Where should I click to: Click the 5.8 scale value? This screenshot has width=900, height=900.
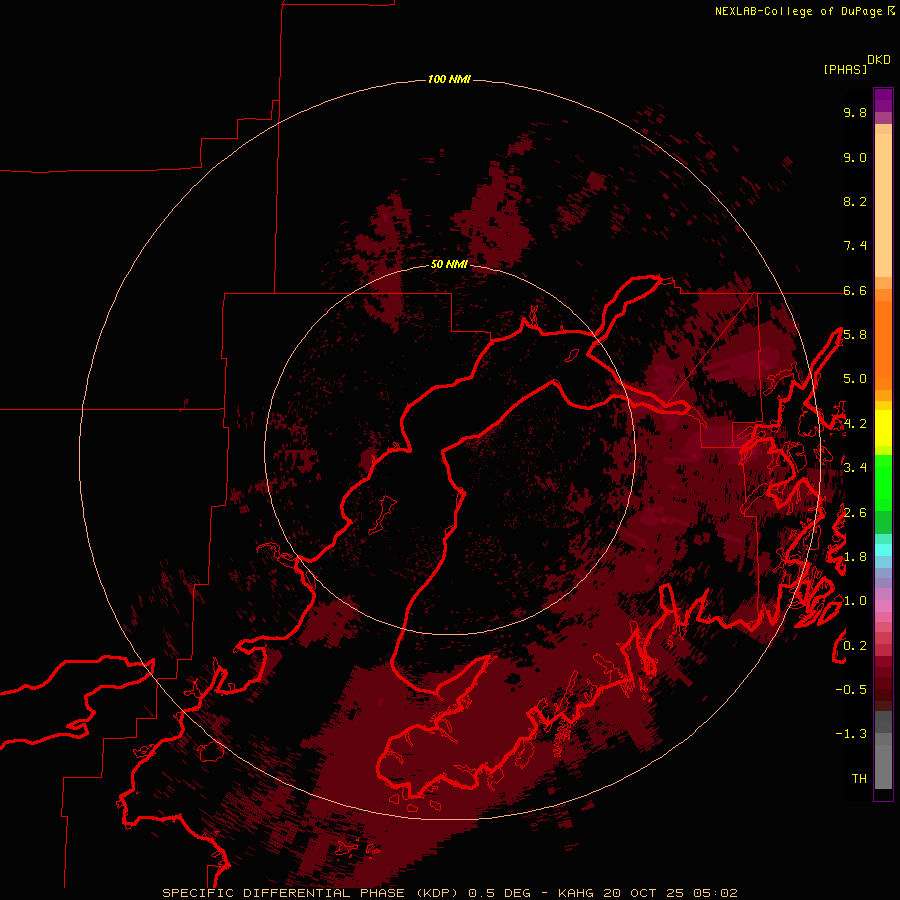(x=855, y=335)
